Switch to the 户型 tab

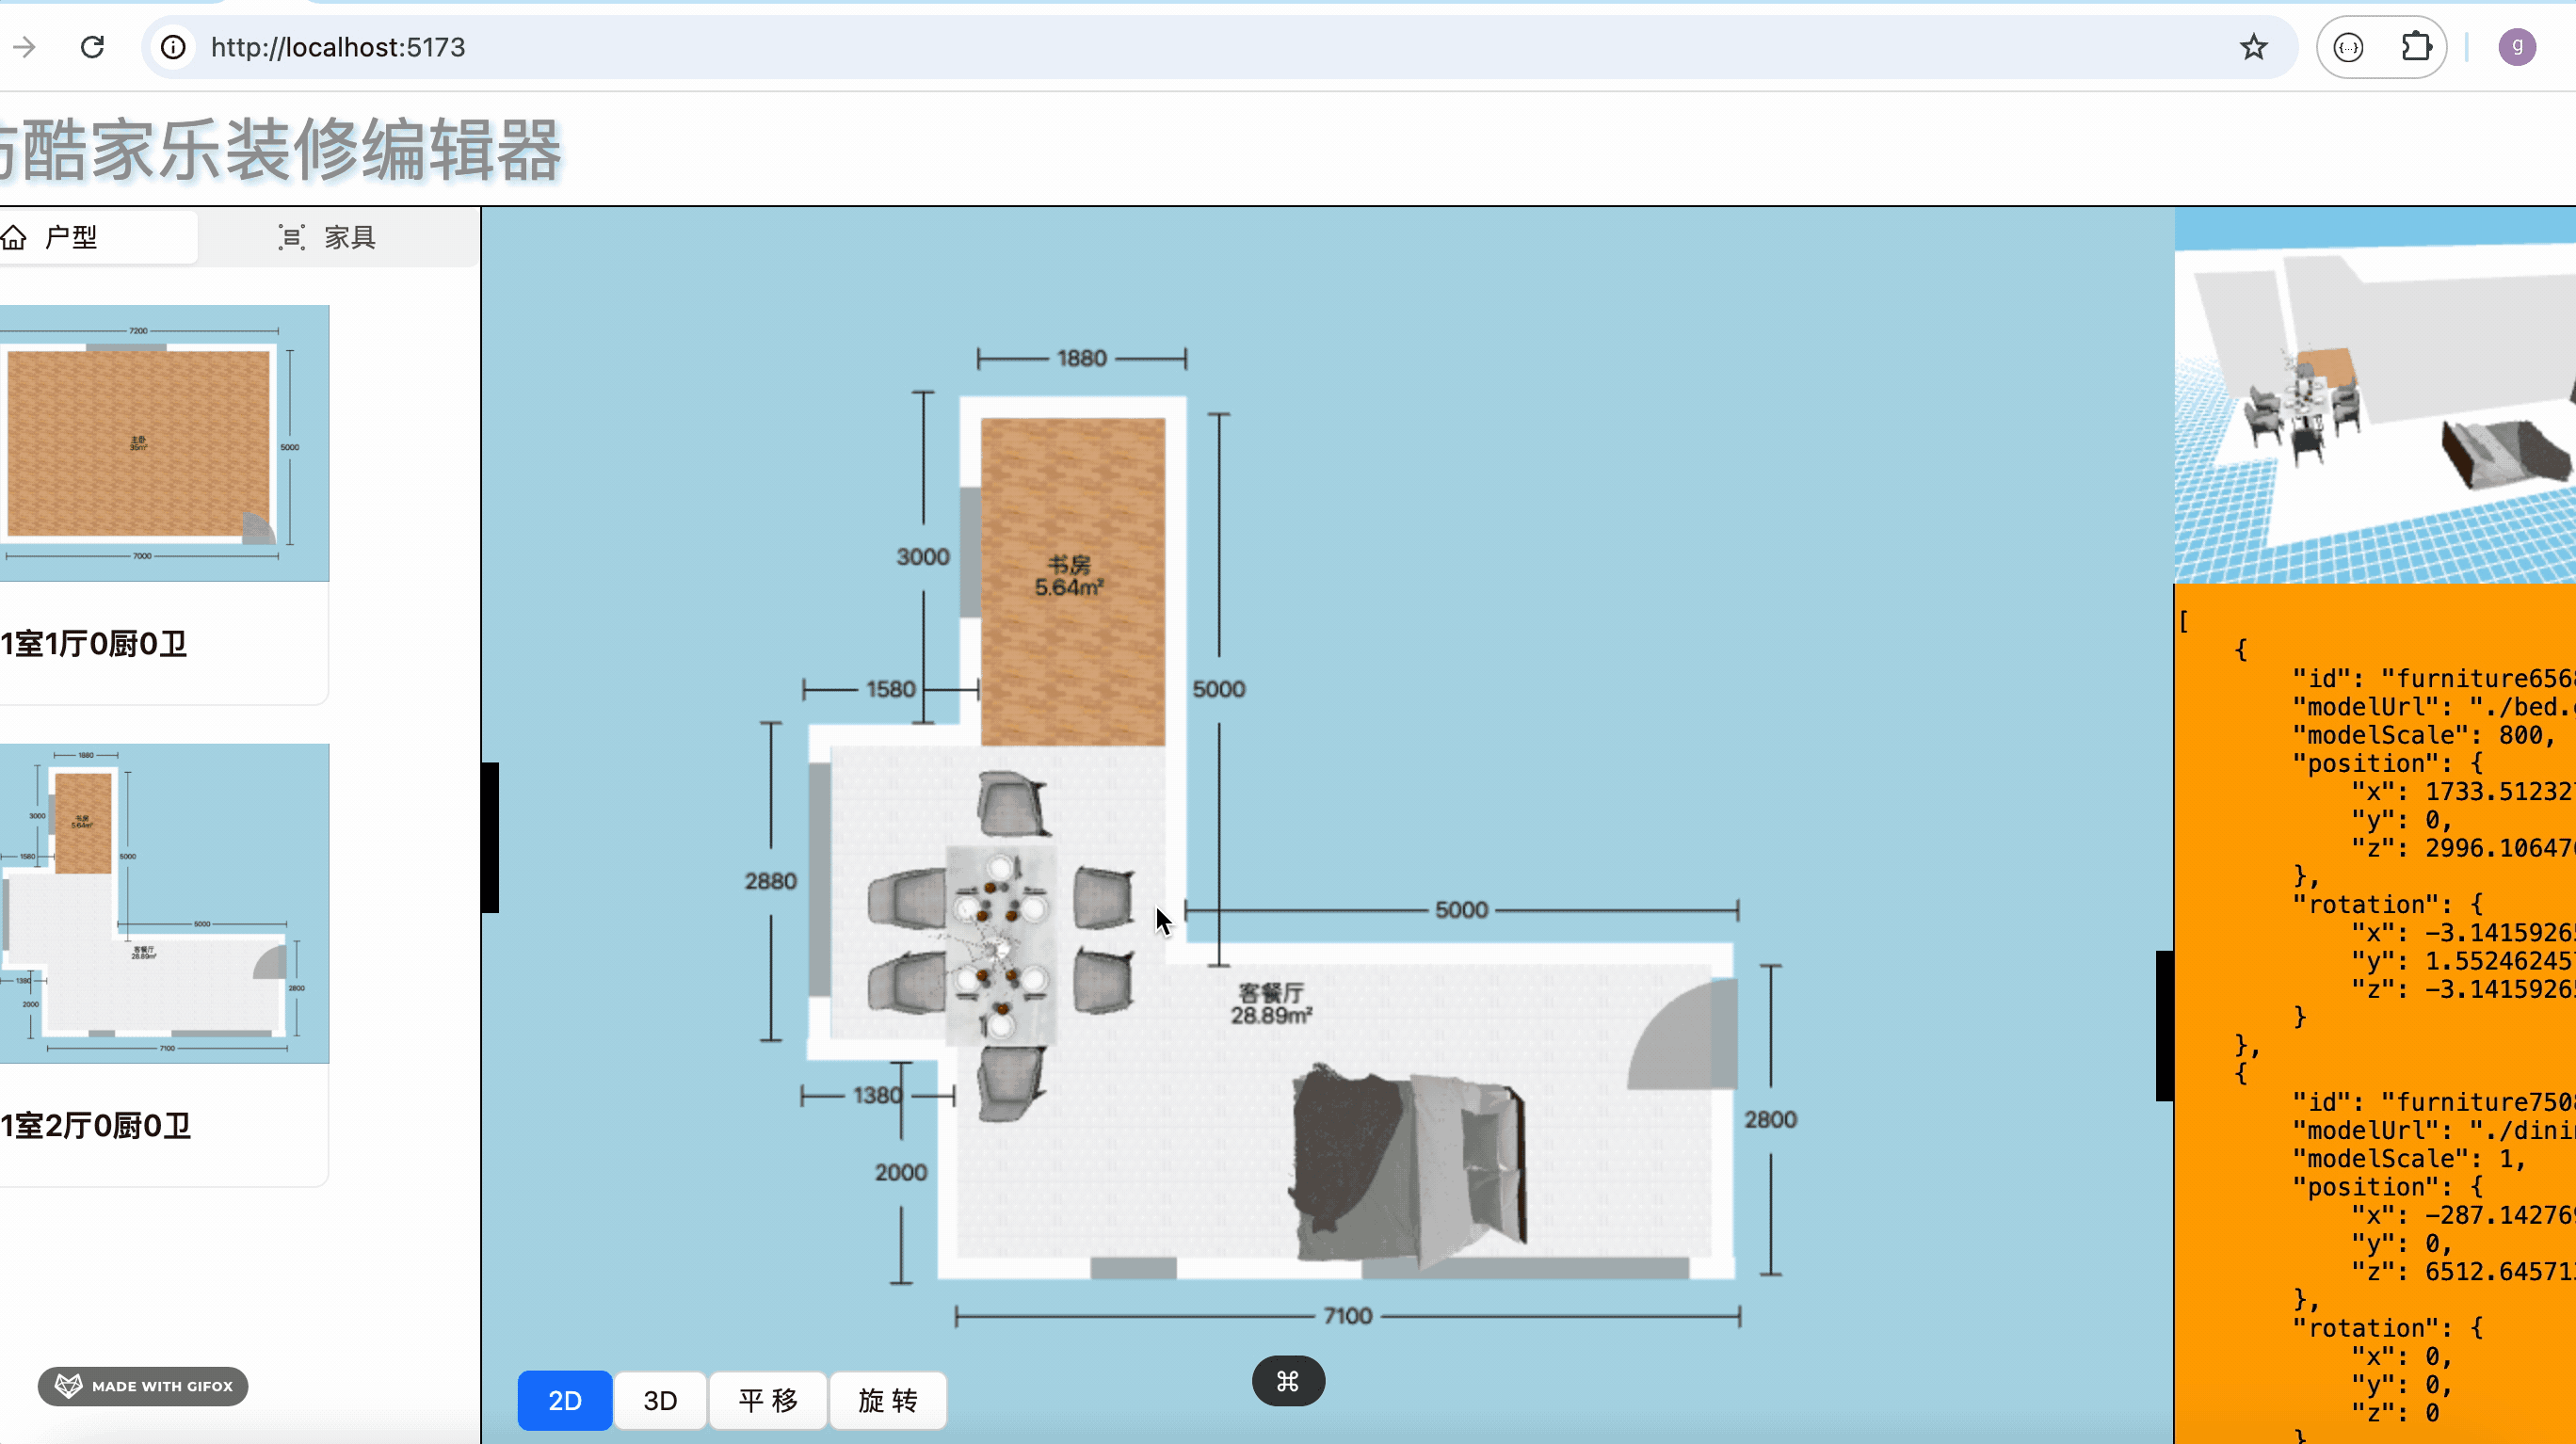coord(98,237)
